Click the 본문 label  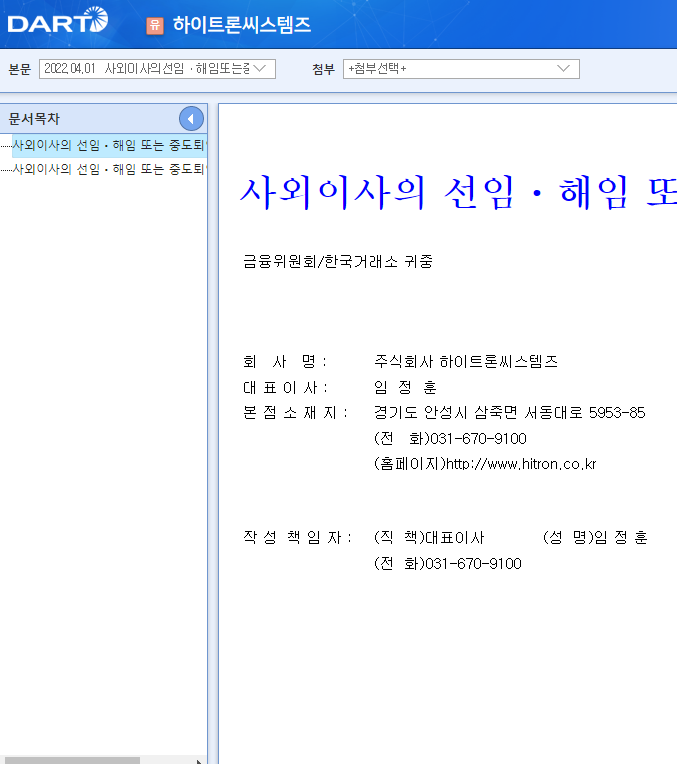click(x=19, y=69)
